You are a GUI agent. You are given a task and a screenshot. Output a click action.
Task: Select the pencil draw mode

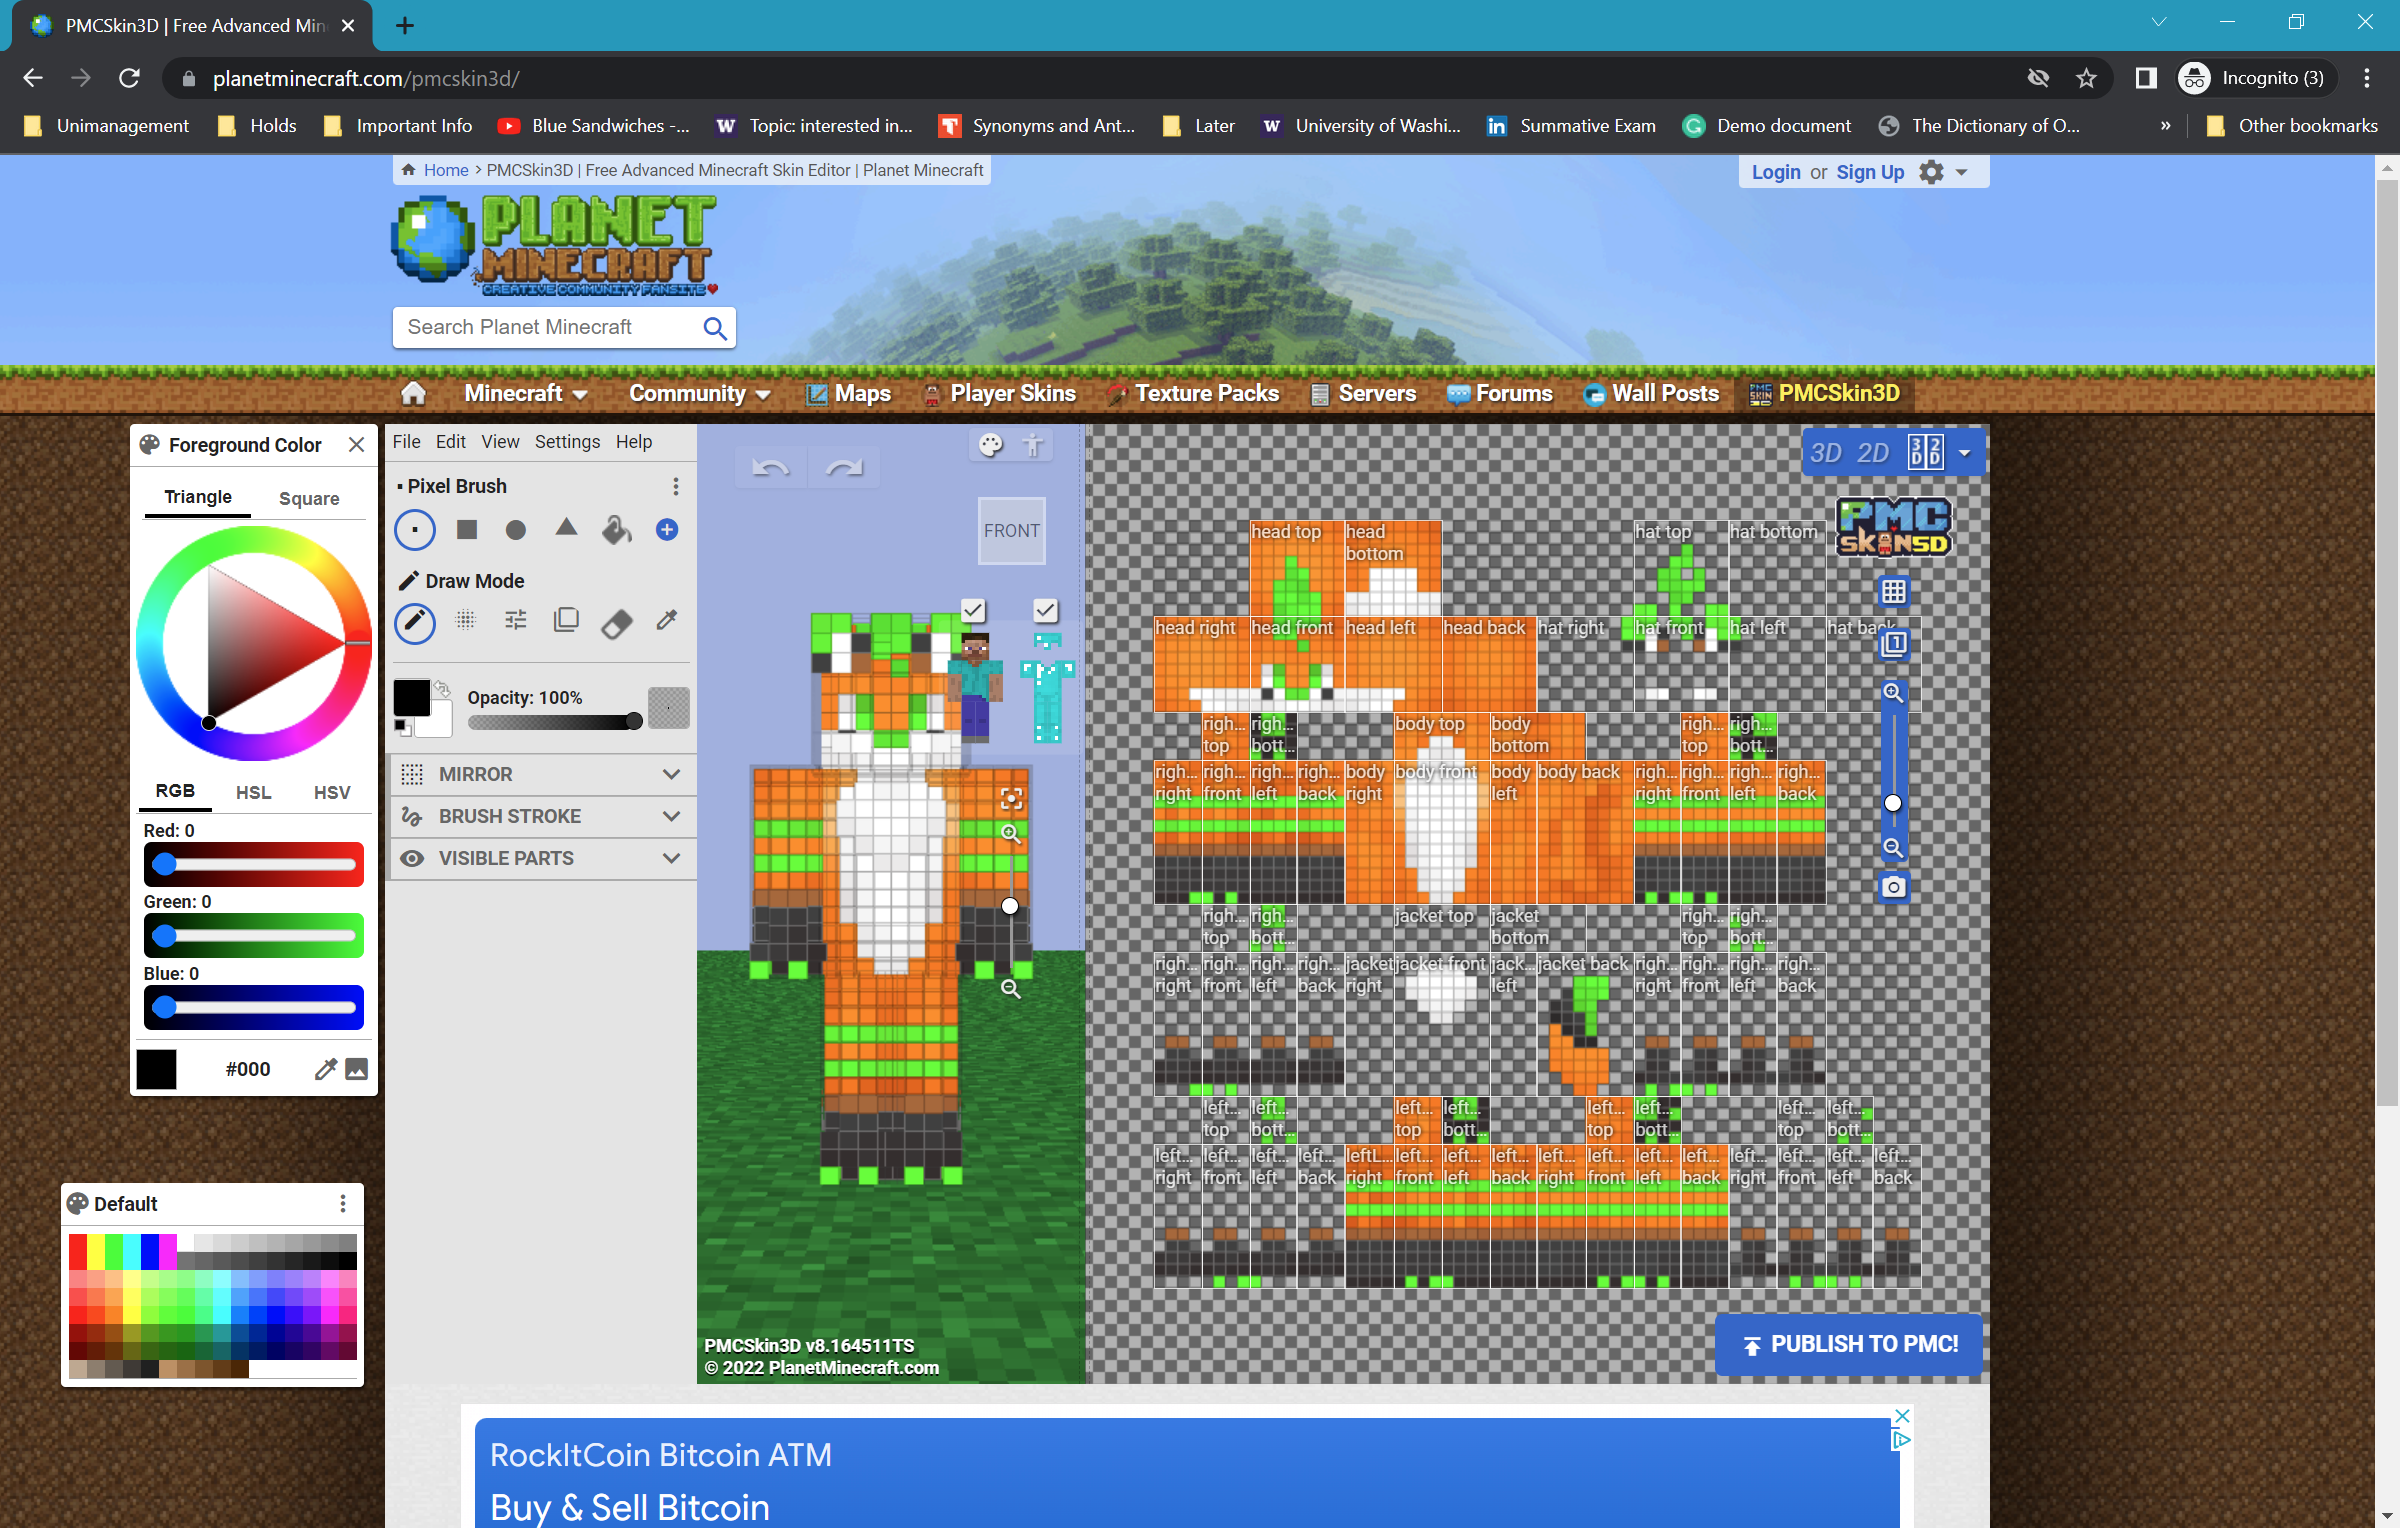click(414, 623)
